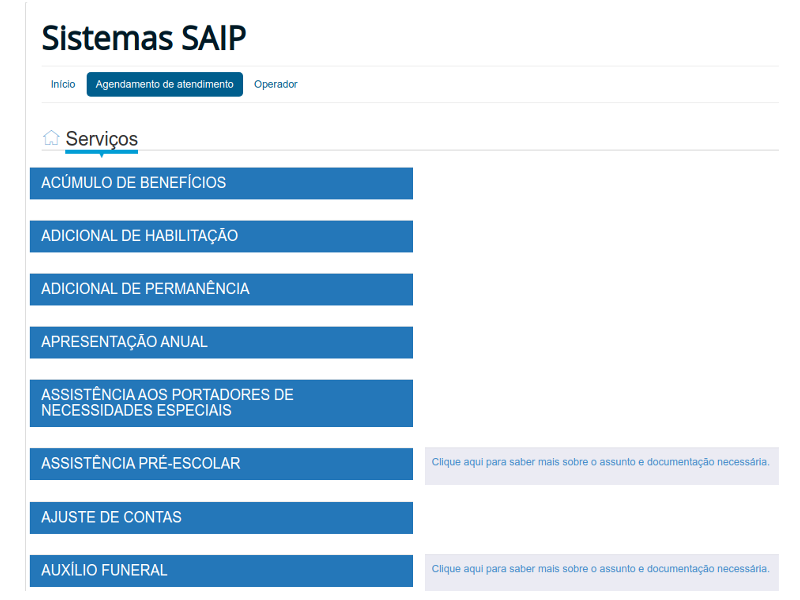
Task: Select Assistência aos Portadores de Necessidades Especiais
Action: 221,403
